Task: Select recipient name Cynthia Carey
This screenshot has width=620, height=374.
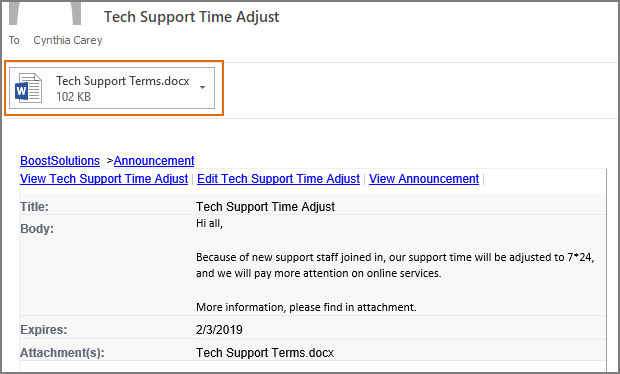Action: (x=68, y=40)
